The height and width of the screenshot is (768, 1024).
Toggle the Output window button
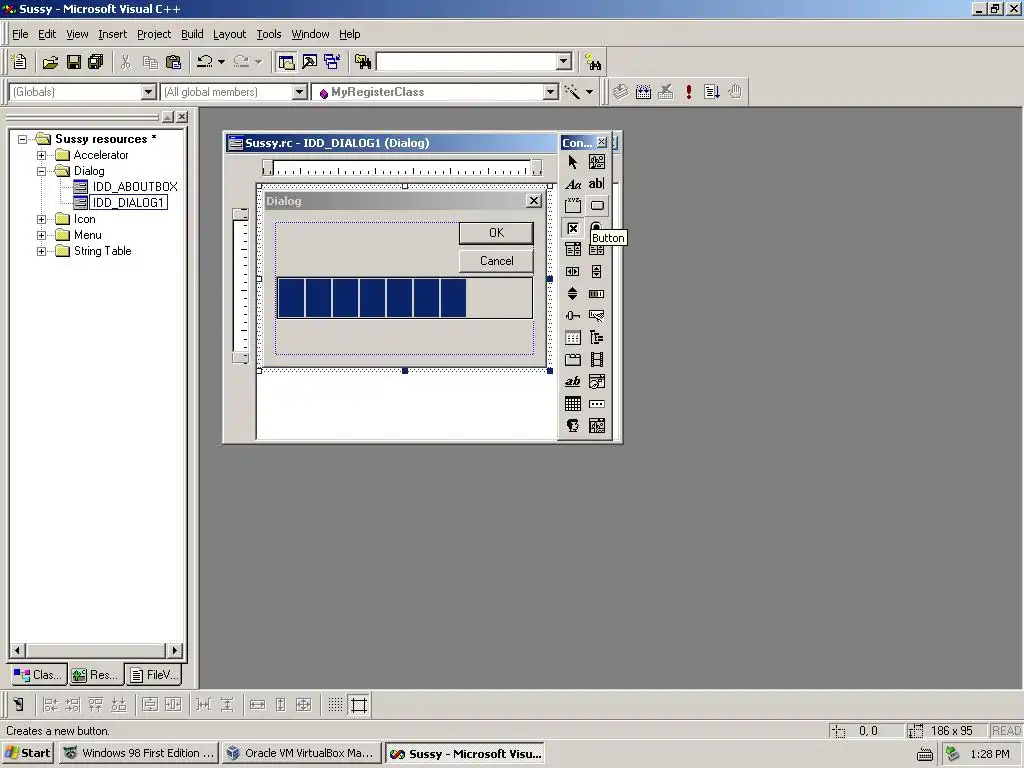(x=310, y=62)
